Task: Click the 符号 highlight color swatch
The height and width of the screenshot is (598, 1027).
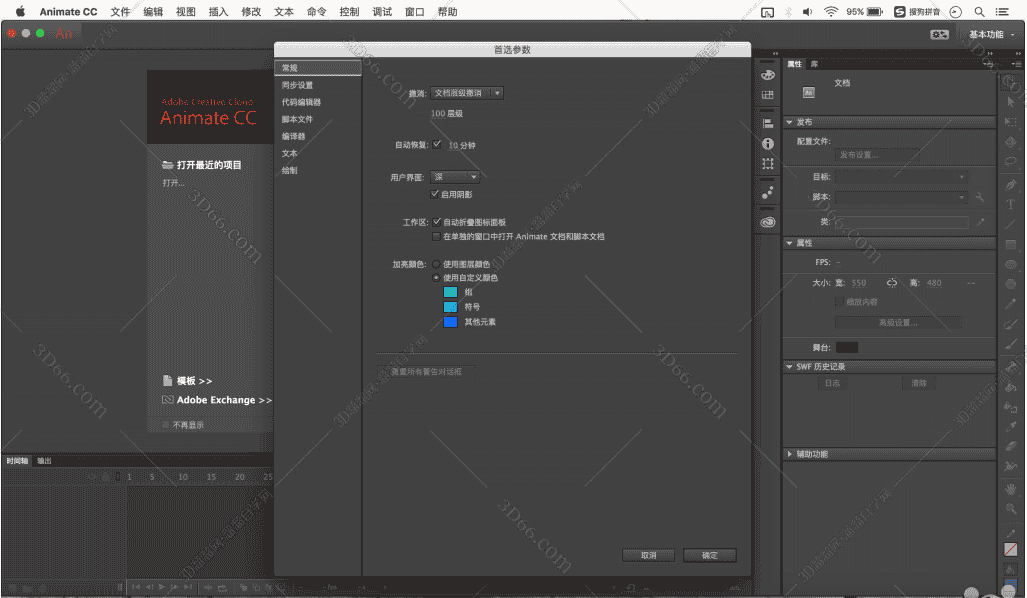Action: [453, 307]
